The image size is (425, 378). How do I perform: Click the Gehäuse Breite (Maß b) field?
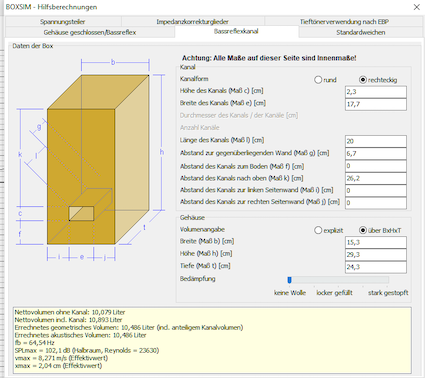click(376, 242)
